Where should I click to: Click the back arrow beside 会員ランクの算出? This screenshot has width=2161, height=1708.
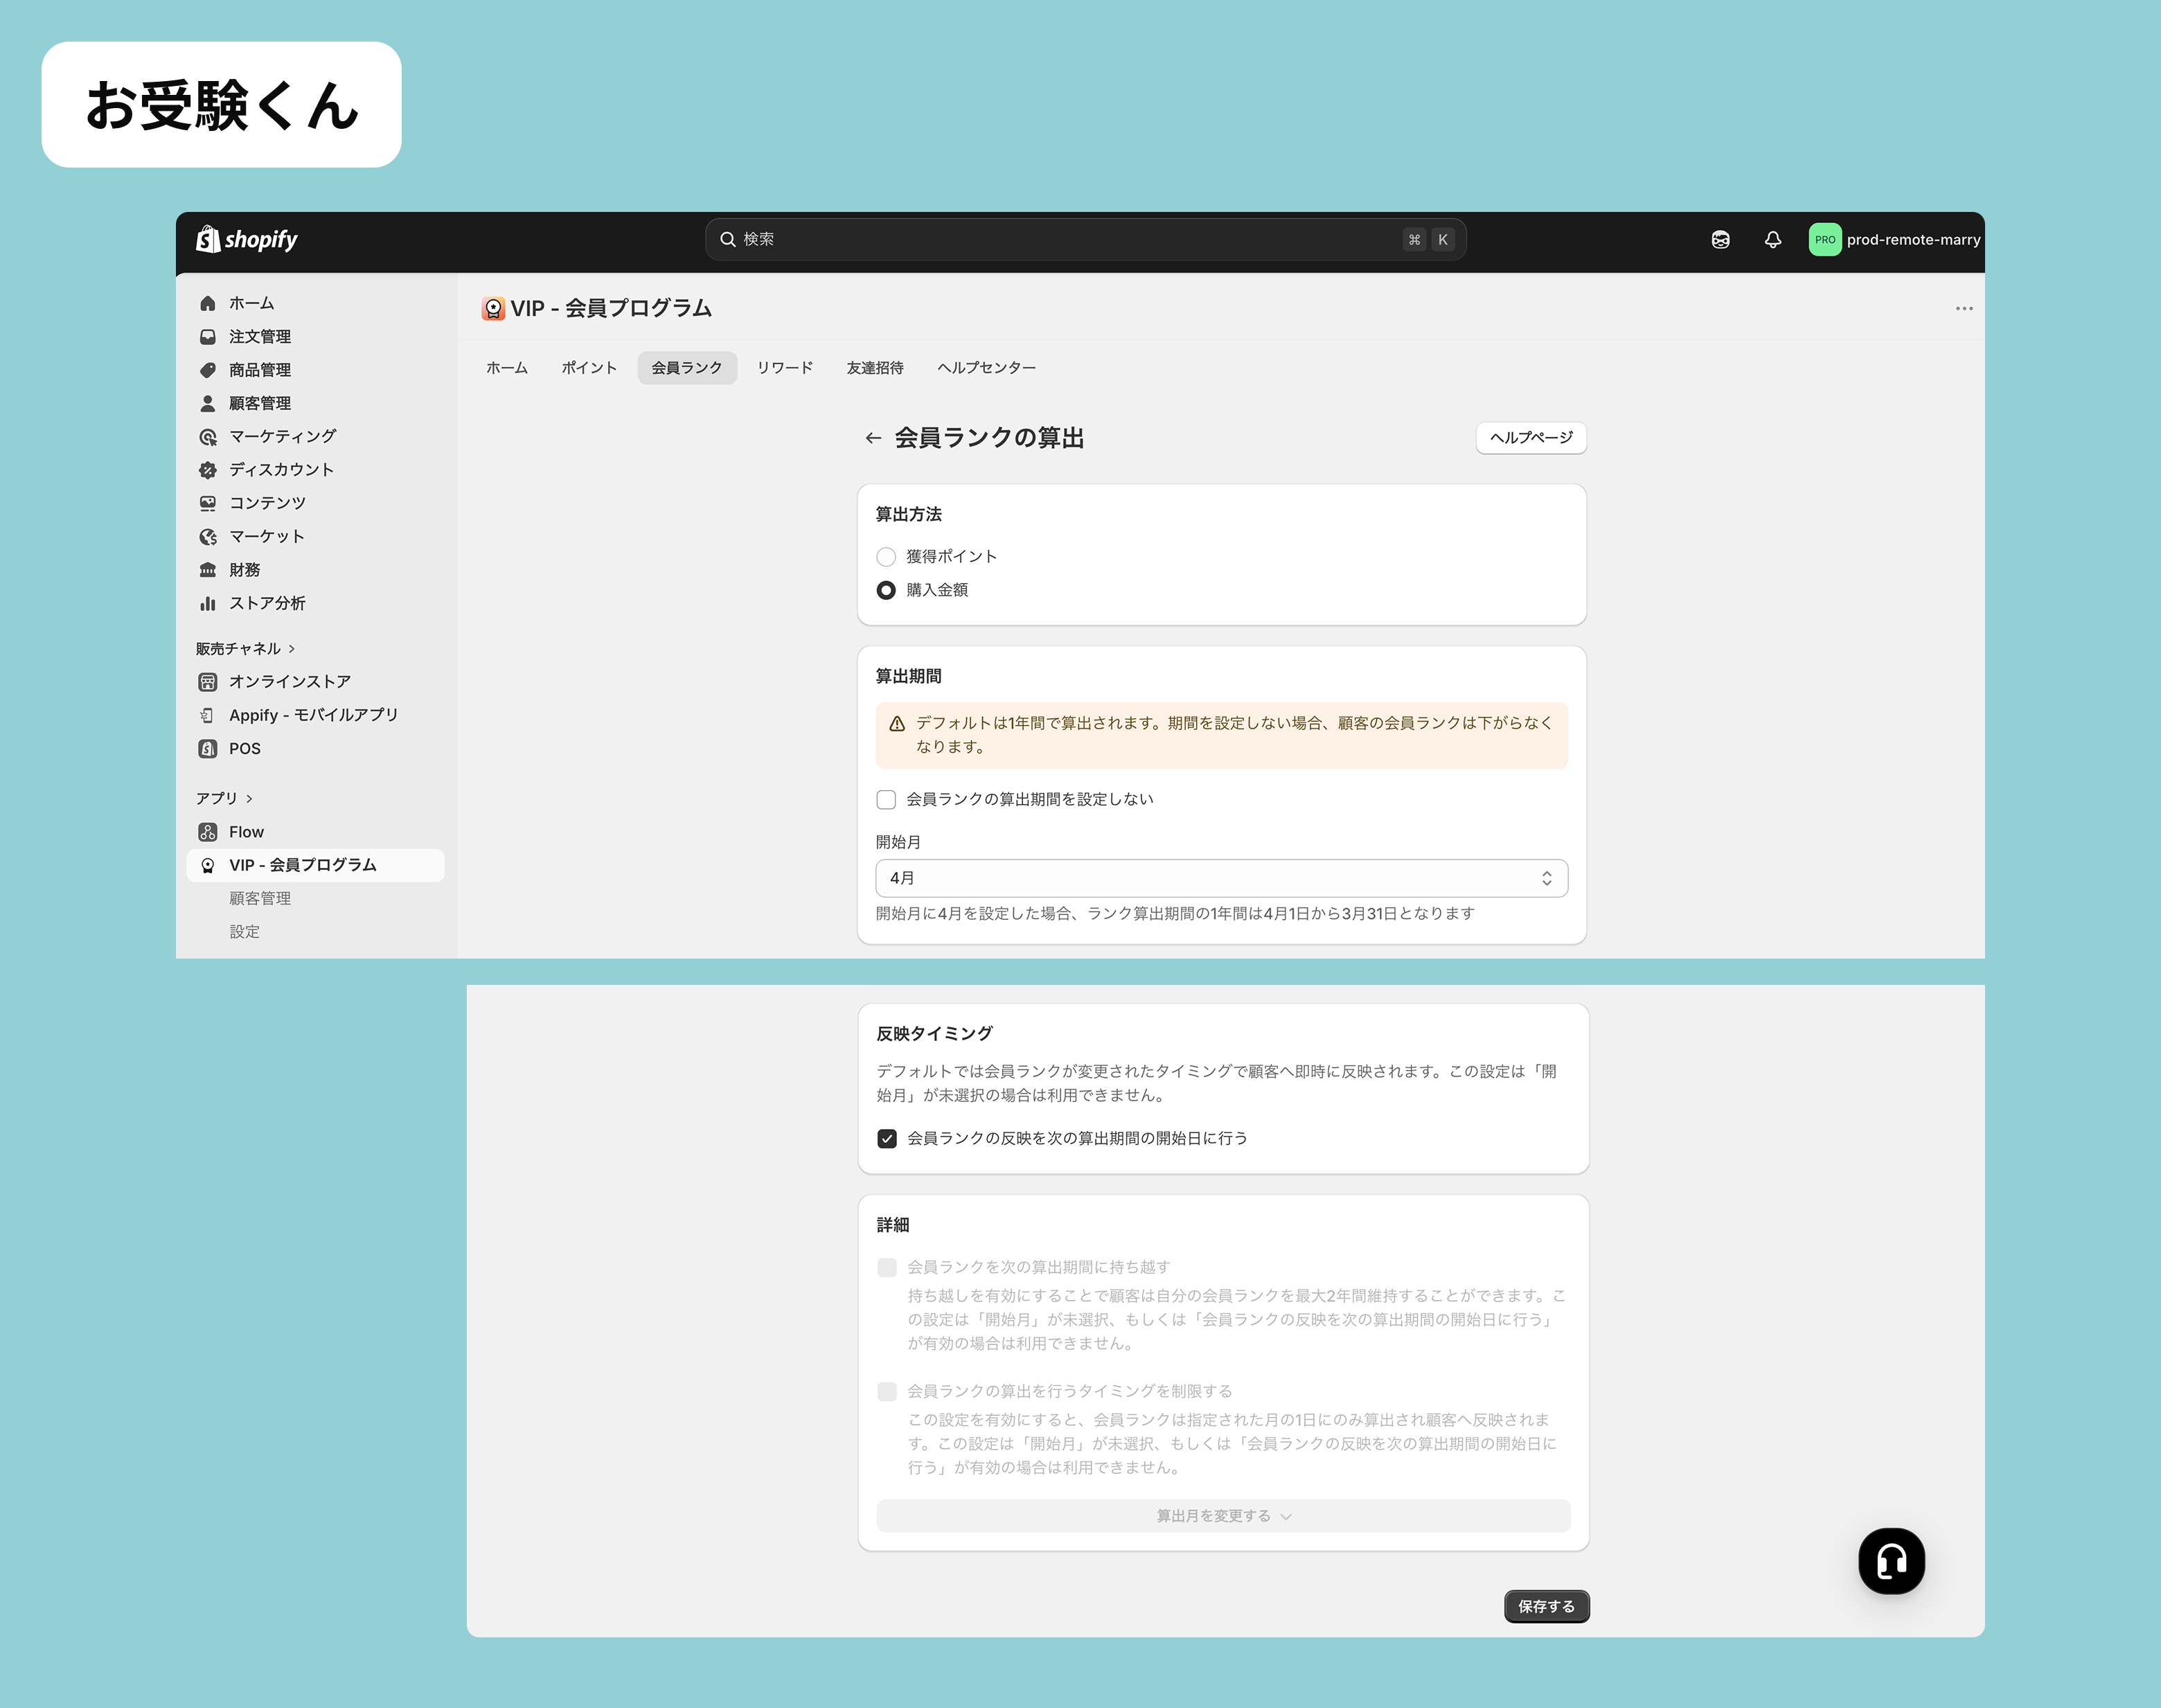872,438
